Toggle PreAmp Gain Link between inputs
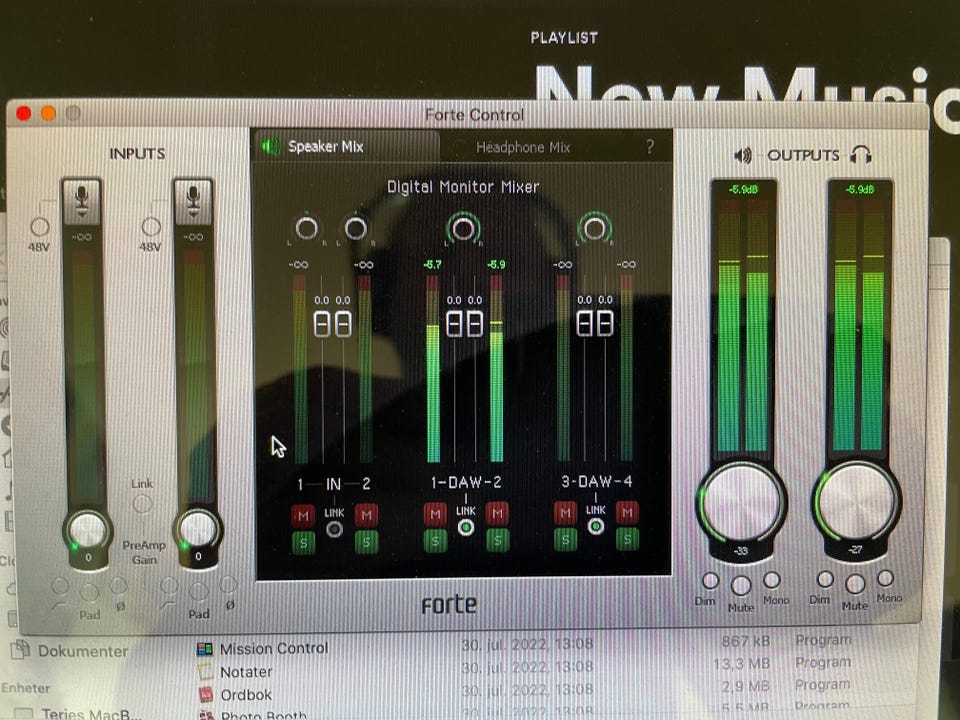The width and height of the screenshot is (960, 720). (x=142, y=504)
